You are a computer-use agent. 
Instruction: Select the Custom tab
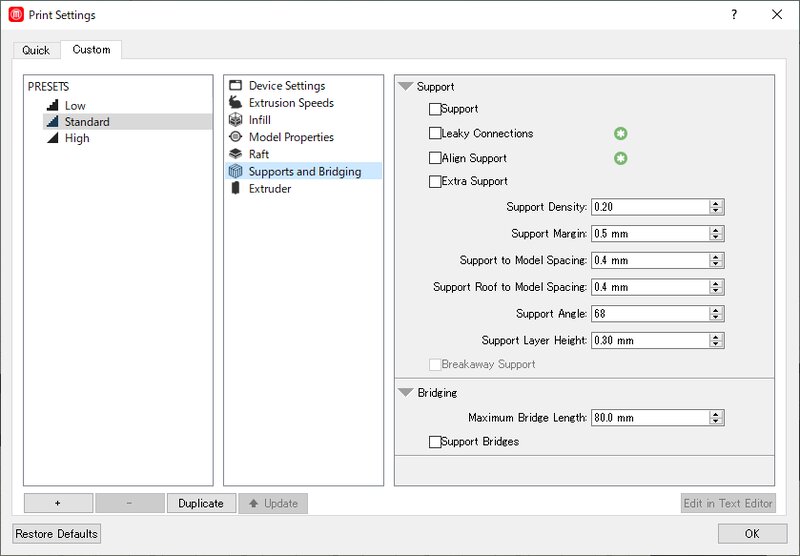tap(91, 49)
